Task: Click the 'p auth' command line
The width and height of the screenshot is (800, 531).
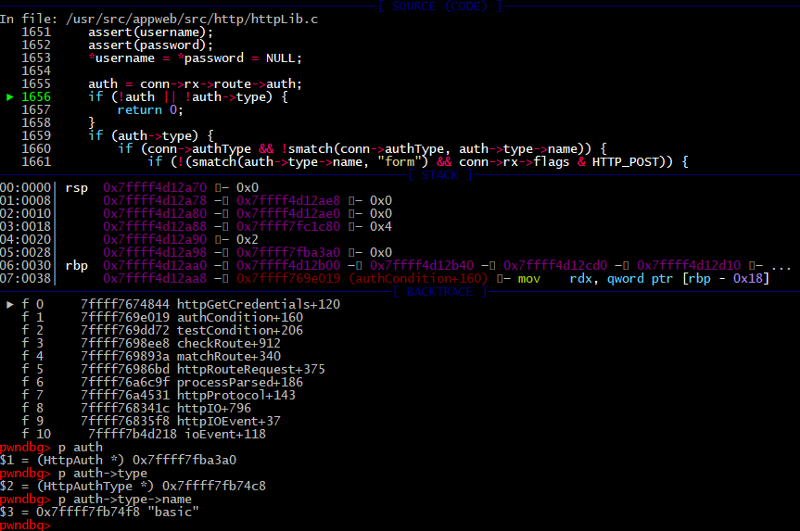Action: pyautogui.click(x=52, y=447)
